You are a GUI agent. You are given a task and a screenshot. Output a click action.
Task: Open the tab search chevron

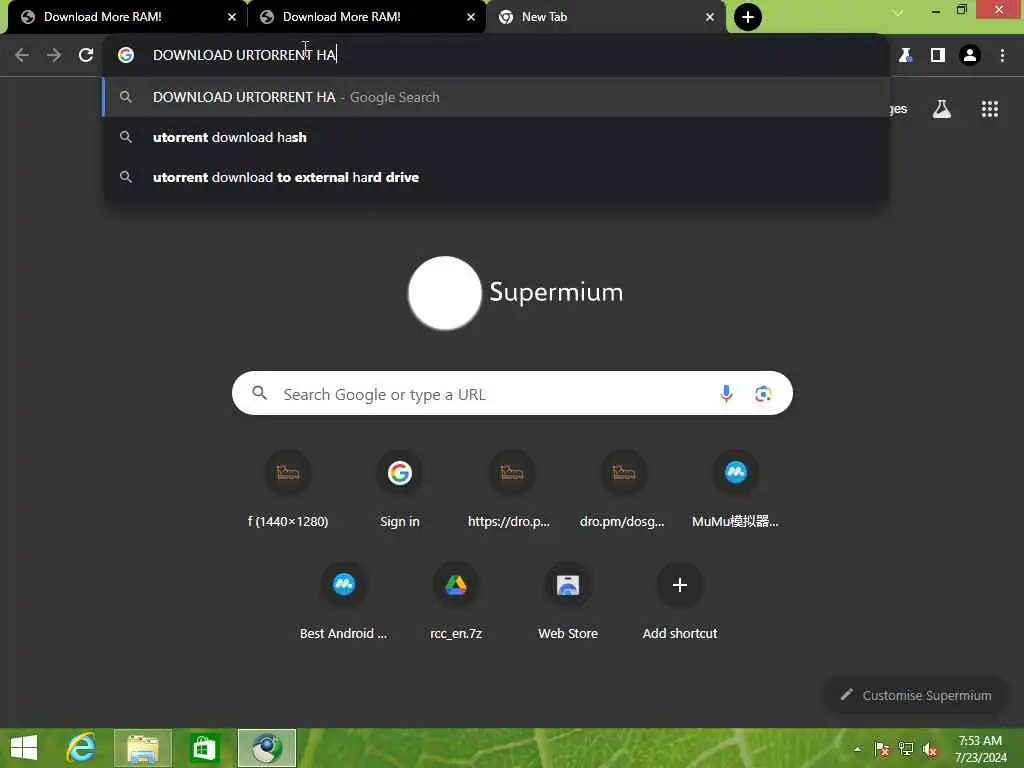pyautogui.click(x=898, y=12)
